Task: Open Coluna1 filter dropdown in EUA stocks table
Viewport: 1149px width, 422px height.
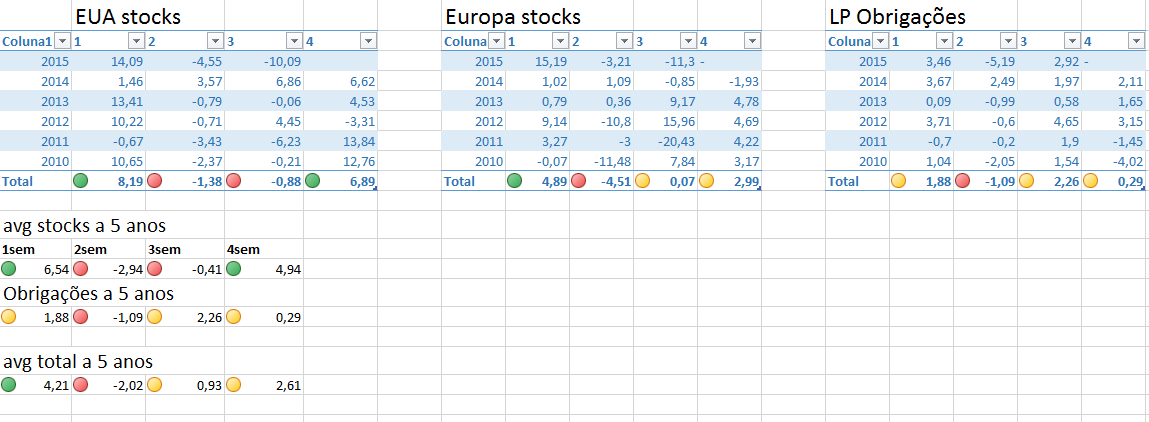Action: click(62, 41)
